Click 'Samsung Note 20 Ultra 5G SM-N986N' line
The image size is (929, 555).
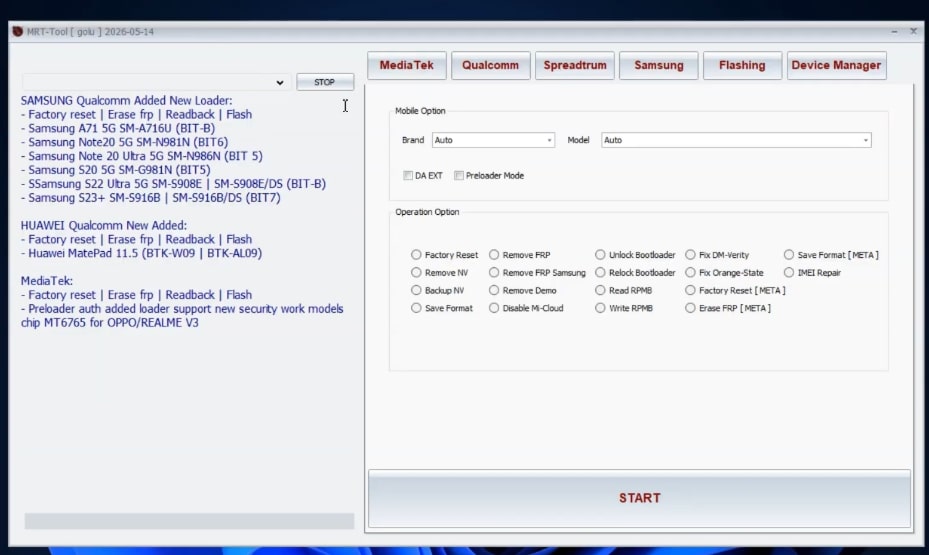click(142, 156)
